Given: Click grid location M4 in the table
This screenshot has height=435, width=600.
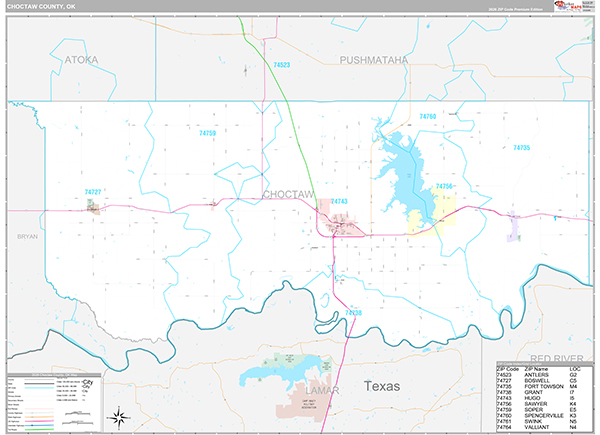Looking at the screenshot, I should coord(573,386).
